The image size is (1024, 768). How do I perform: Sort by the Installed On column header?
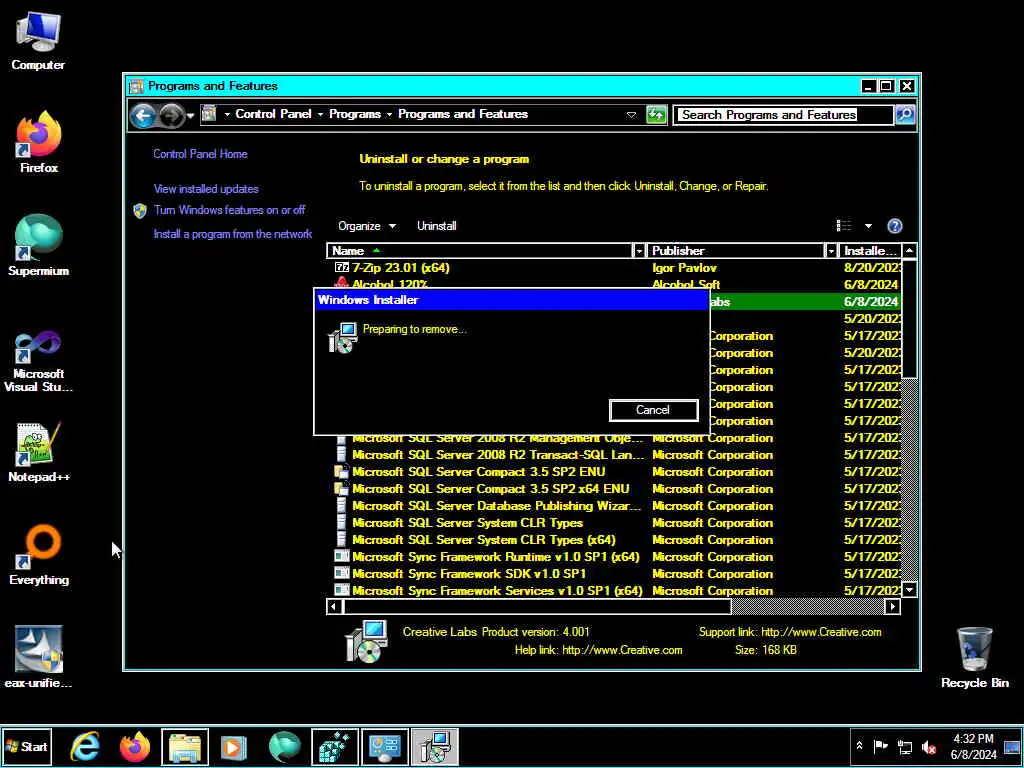tap(870, 251)
